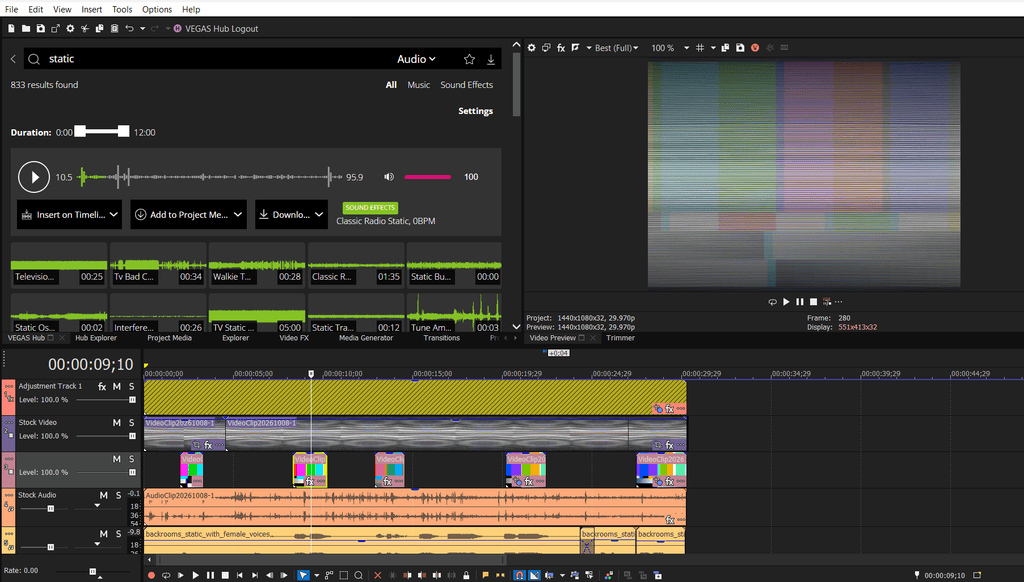Open the File menu
1024x582 pixels.
(12, 9)
